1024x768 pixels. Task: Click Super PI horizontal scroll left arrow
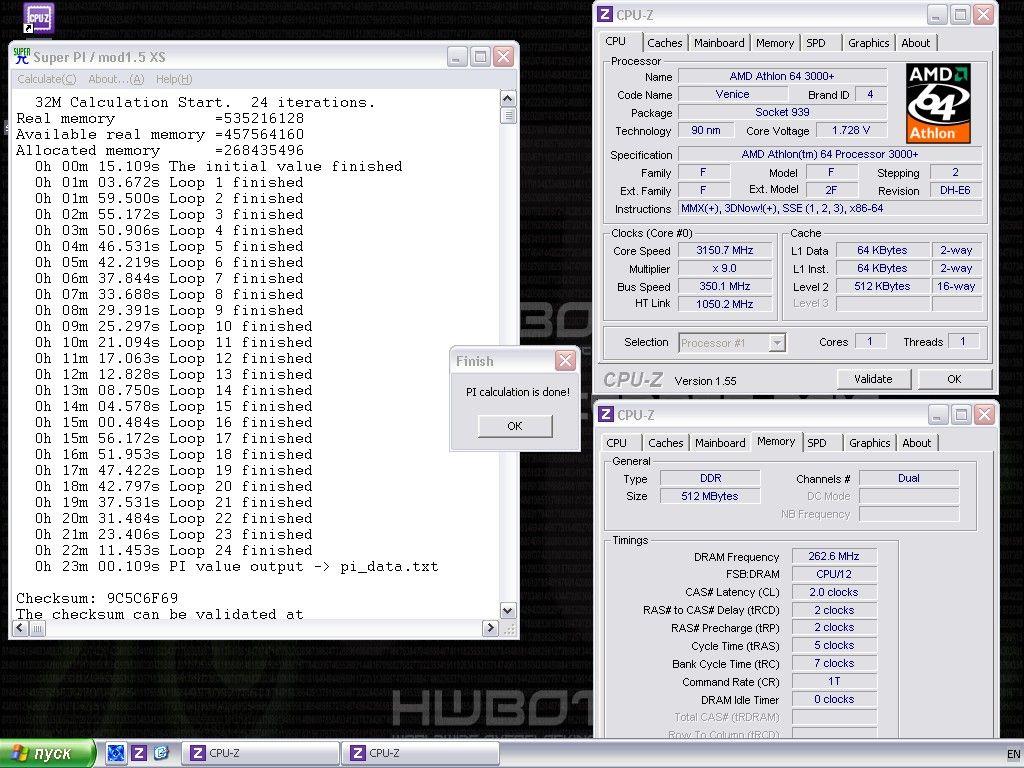pyautogui.click(x=20, y=628)
